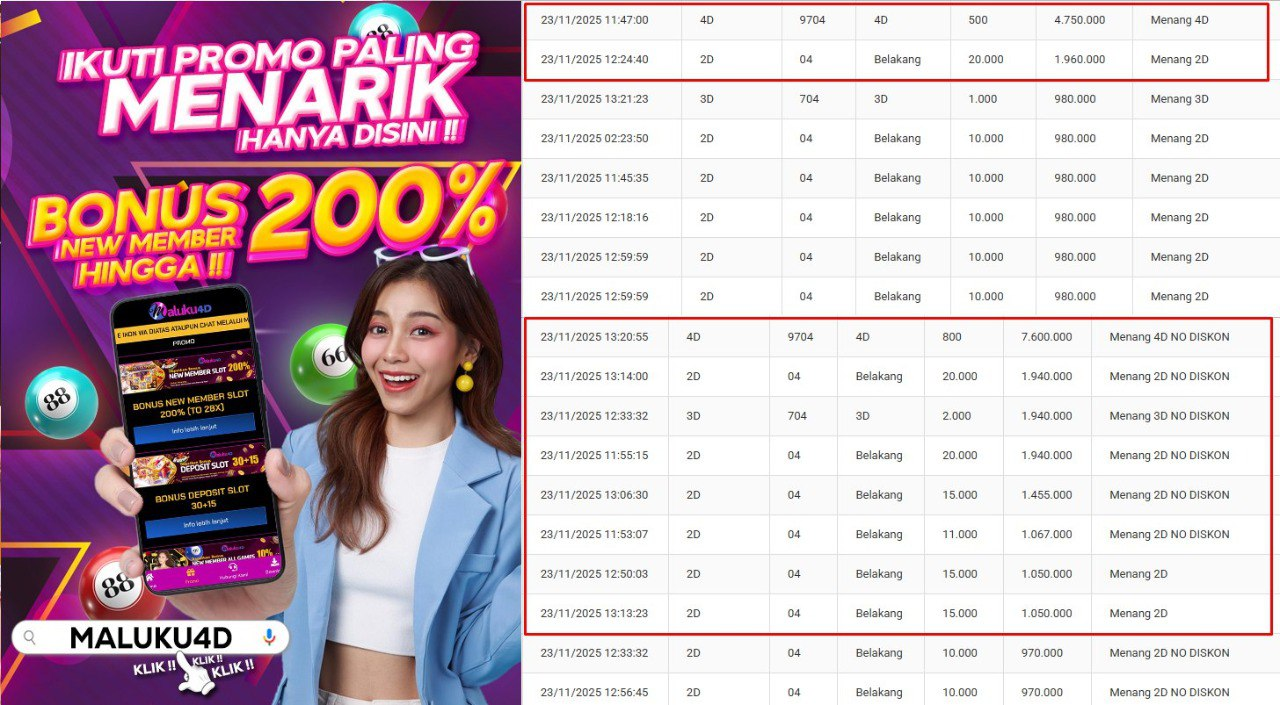
Task: Tap the Maluku4D logo on the phone screen
Action: [181, 306]
